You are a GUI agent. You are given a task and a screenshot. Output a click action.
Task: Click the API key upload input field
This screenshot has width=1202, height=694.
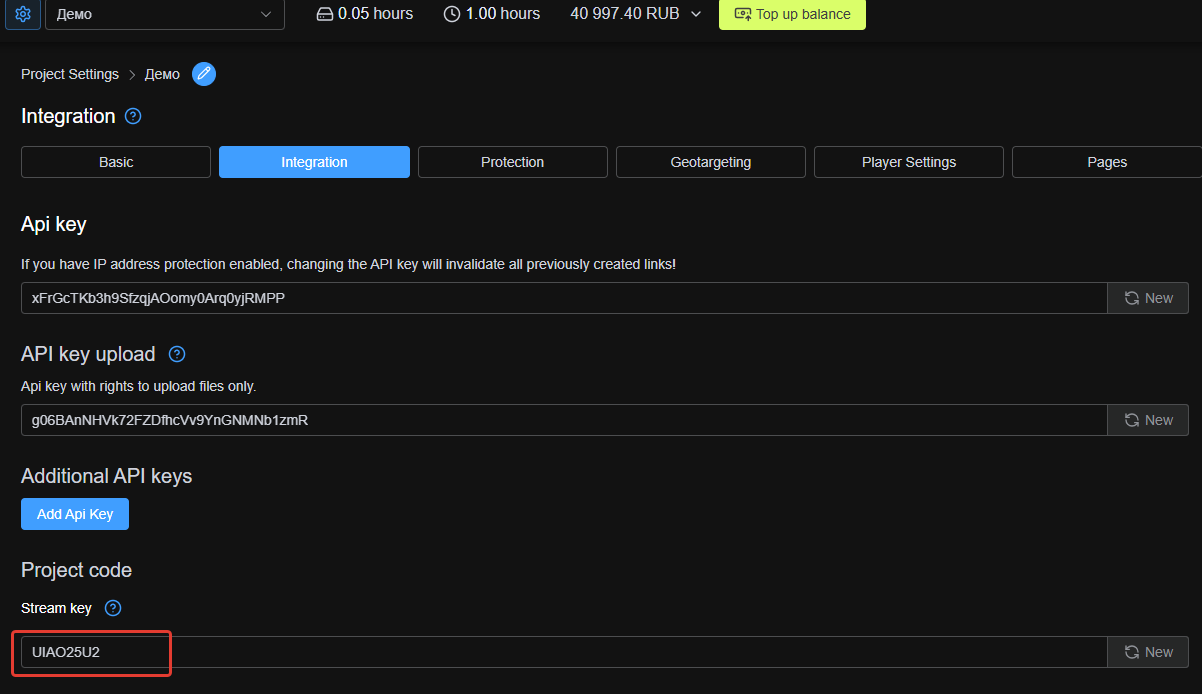[564, 420]
